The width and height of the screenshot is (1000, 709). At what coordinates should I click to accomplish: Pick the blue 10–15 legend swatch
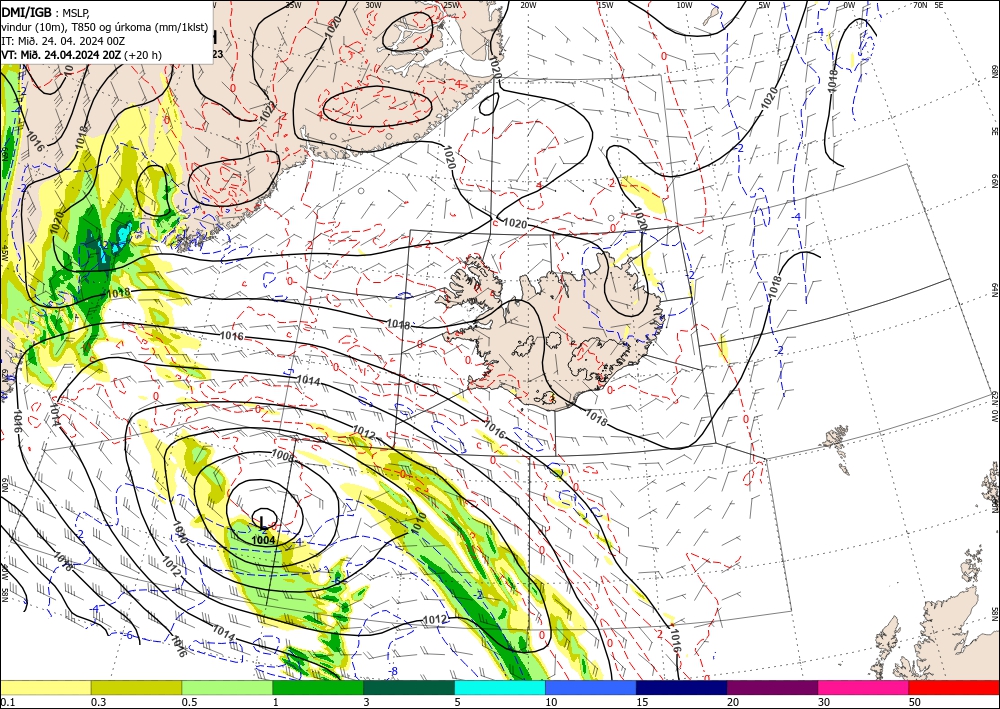(591, 687)
